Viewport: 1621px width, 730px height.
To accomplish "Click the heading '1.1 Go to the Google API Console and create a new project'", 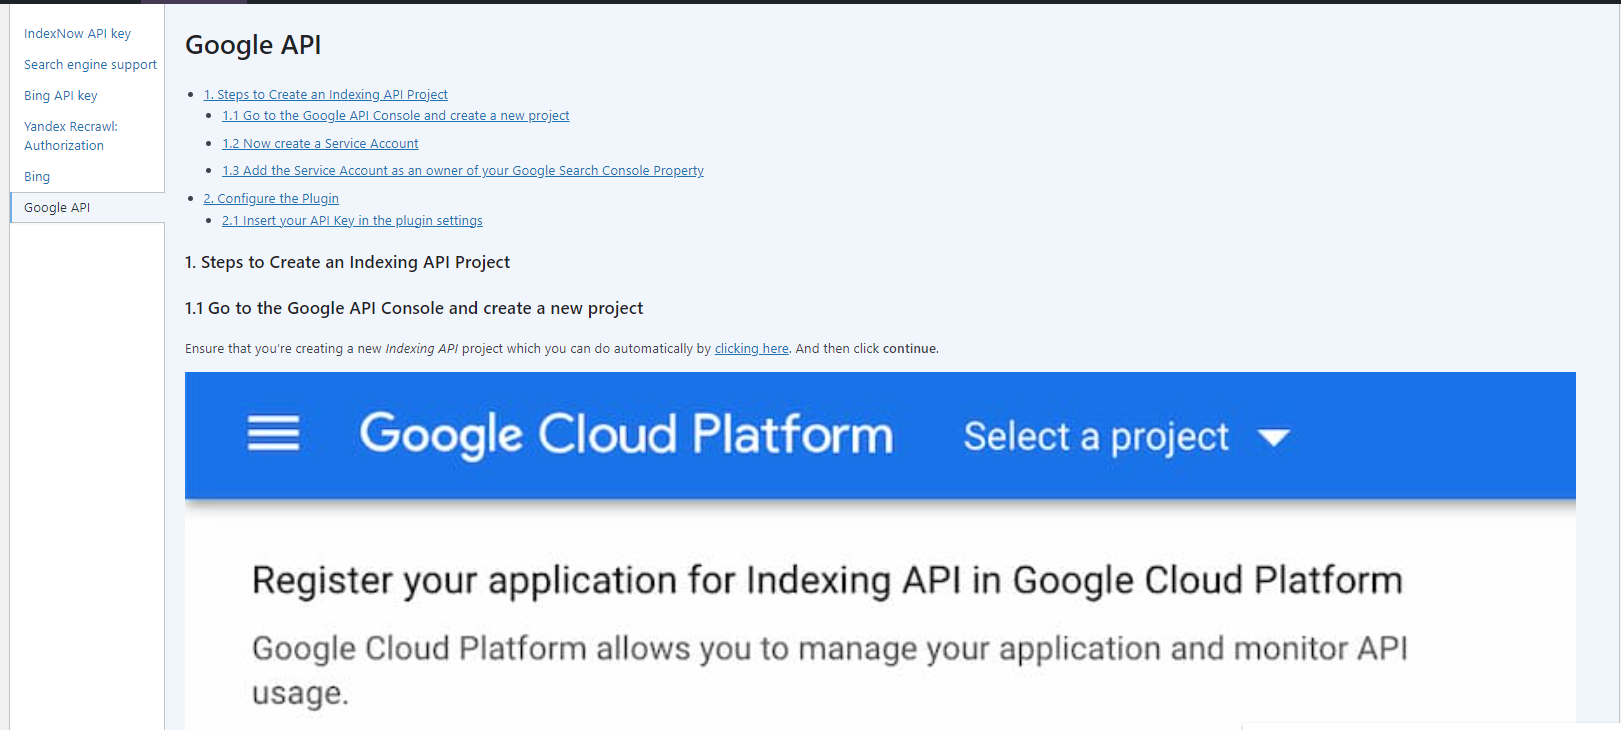I will coord(414,308).
